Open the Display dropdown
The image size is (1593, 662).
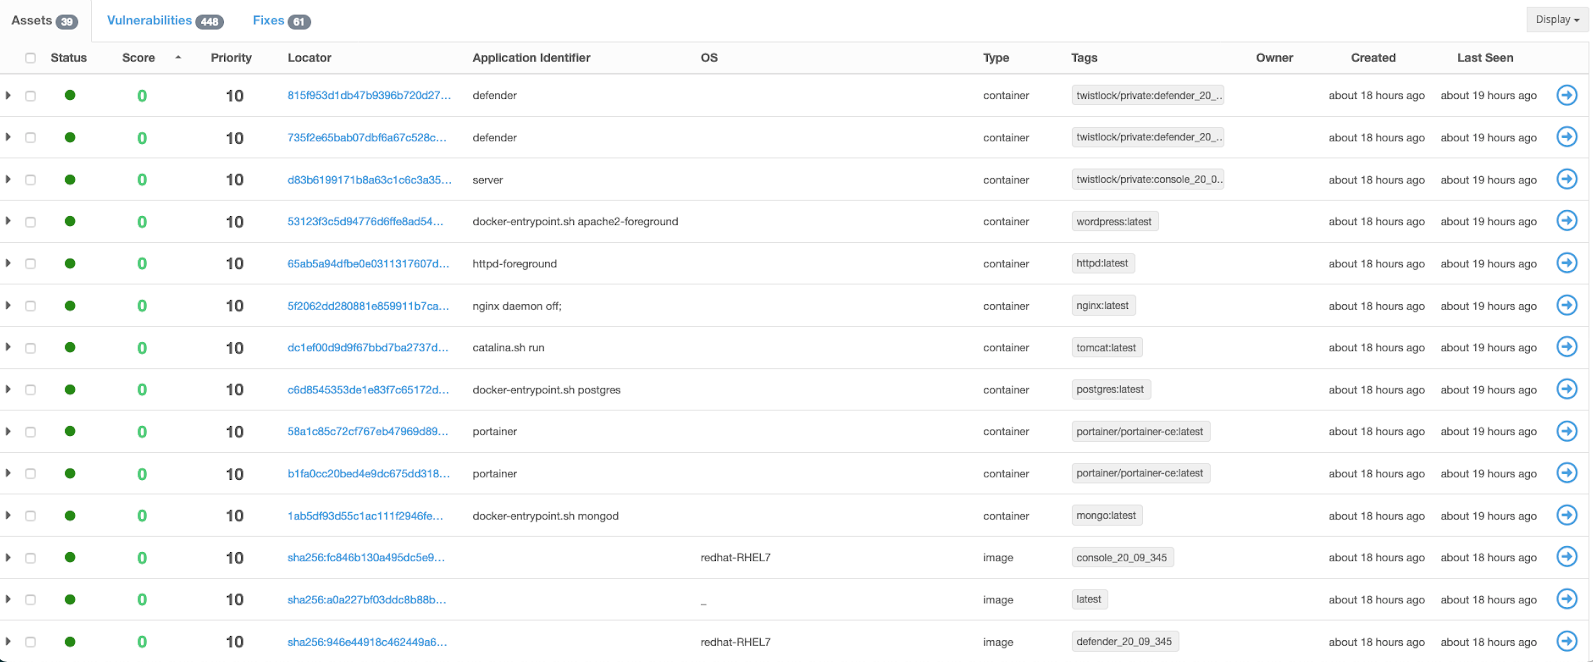[x=1557, y=19]
